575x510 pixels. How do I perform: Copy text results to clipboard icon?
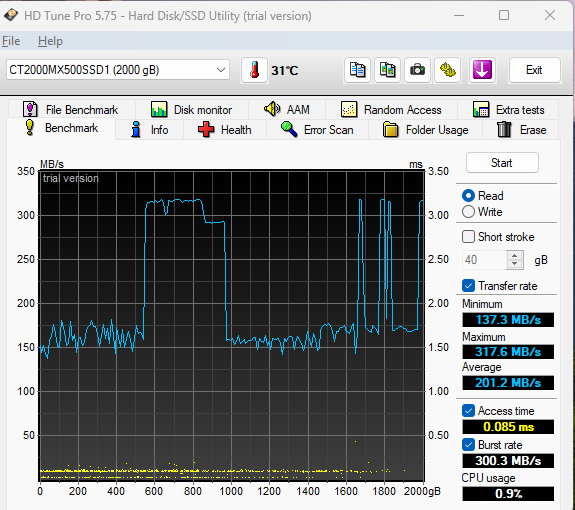pos(357,70)
